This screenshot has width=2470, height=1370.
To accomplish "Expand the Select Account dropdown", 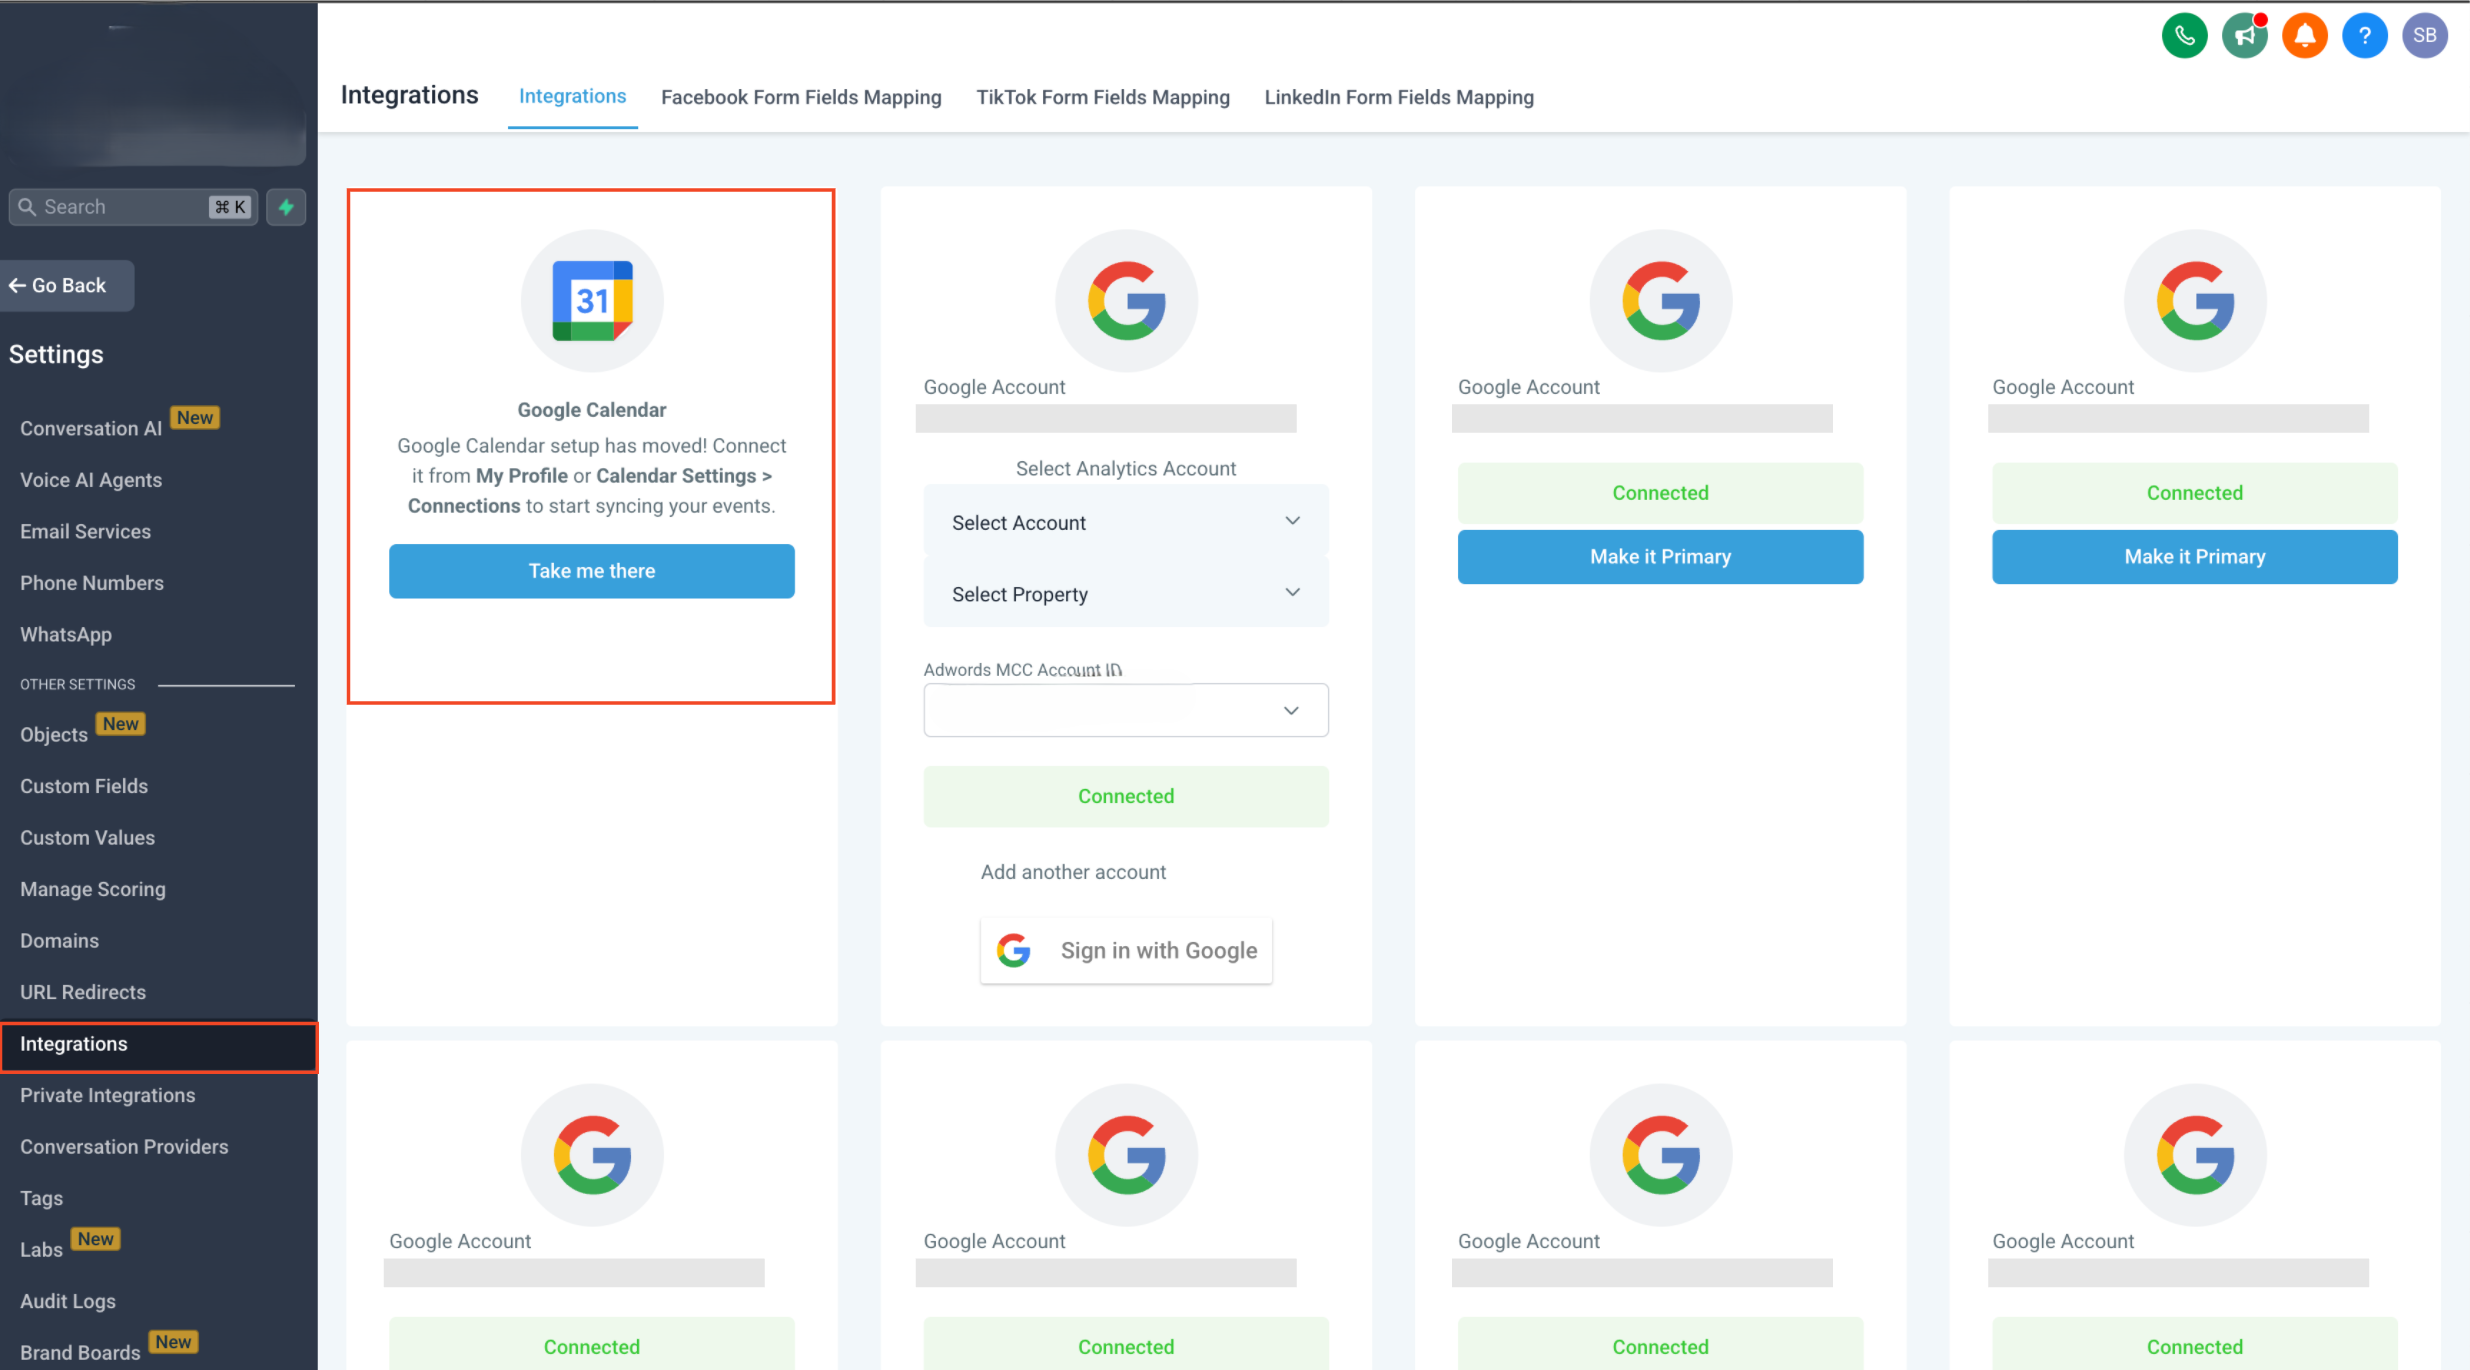I will click(x=1126, y=522).
